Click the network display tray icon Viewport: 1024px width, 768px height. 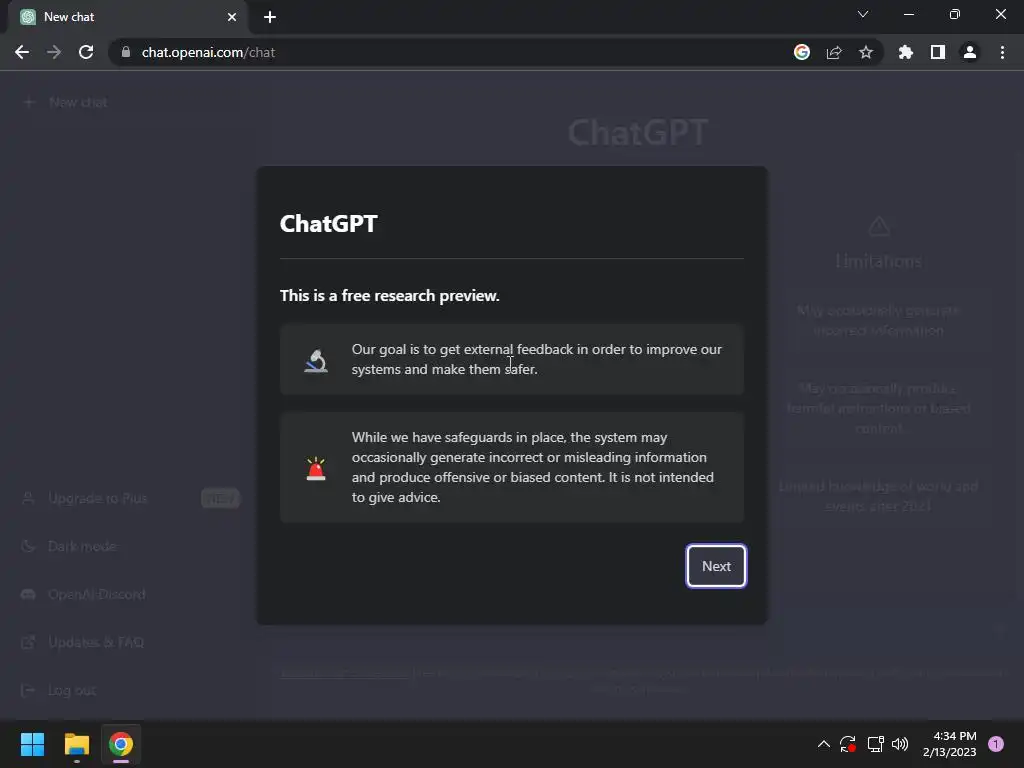point(875,744)
